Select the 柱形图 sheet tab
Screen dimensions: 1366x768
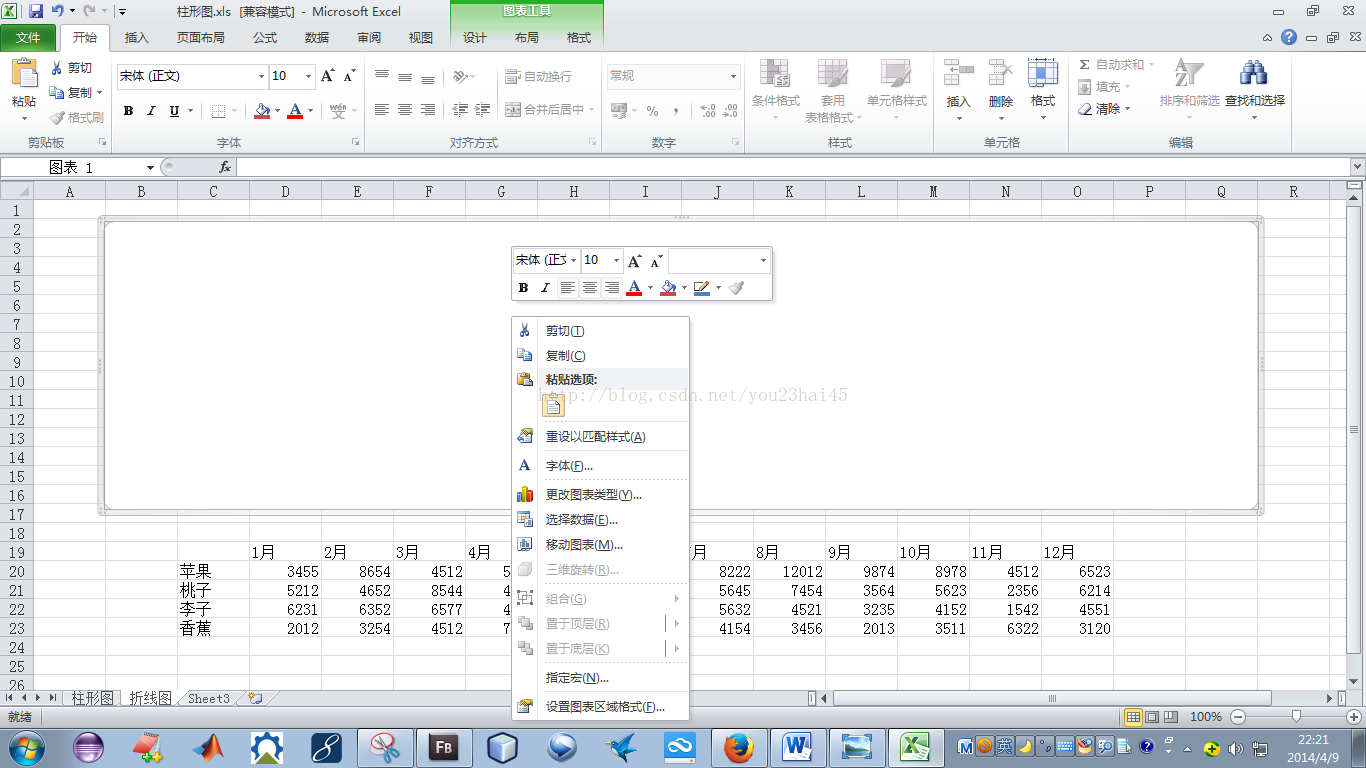click(93, 698)
